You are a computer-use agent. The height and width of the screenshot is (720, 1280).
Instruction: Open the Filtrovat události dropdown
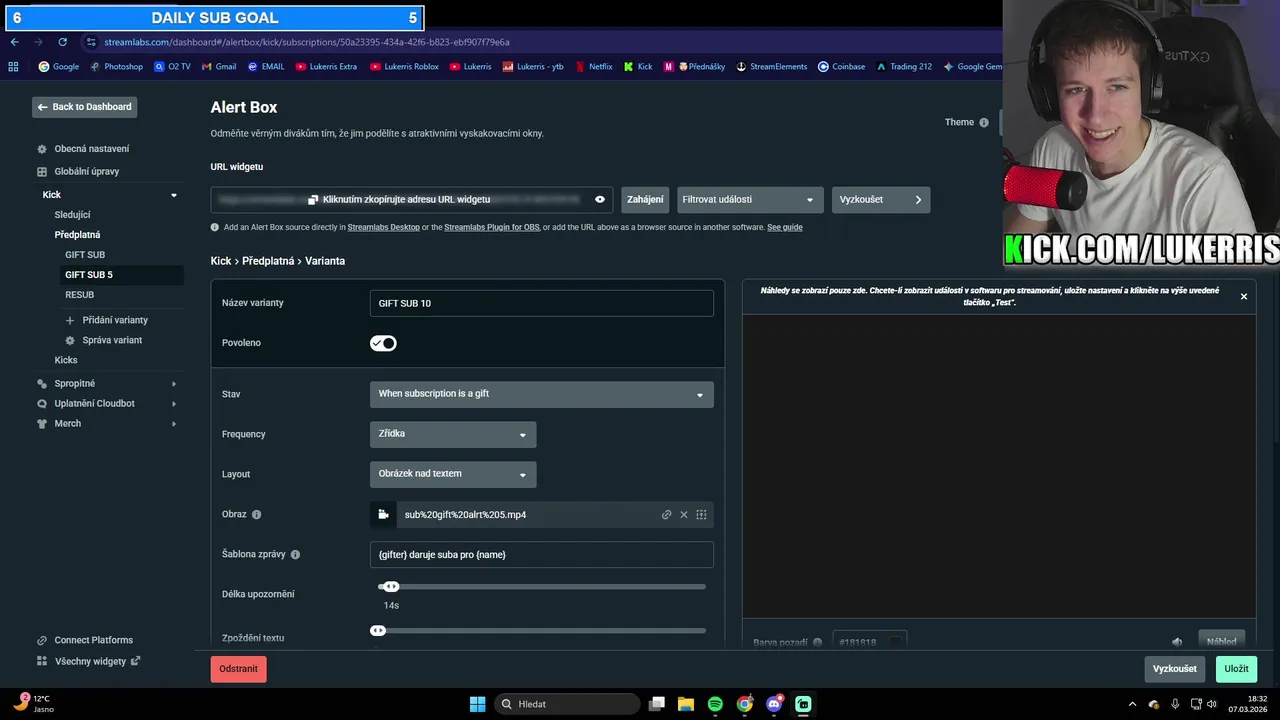tap(750, 200)
